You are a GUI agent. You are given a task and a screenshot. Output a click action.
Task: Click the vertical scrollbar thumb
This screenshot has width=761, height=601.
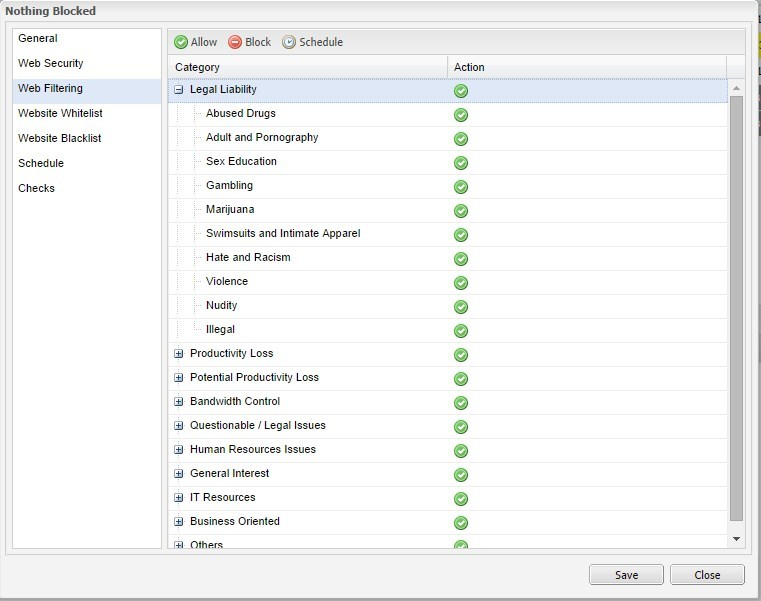coord(736,308)
